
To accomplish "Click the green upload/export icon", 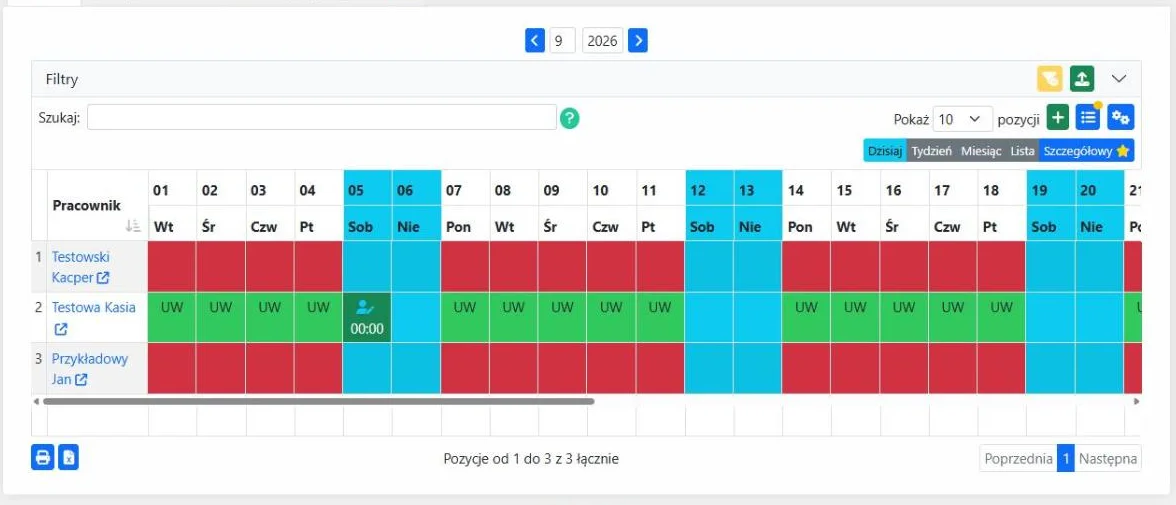I will (x=1082, y=79).
